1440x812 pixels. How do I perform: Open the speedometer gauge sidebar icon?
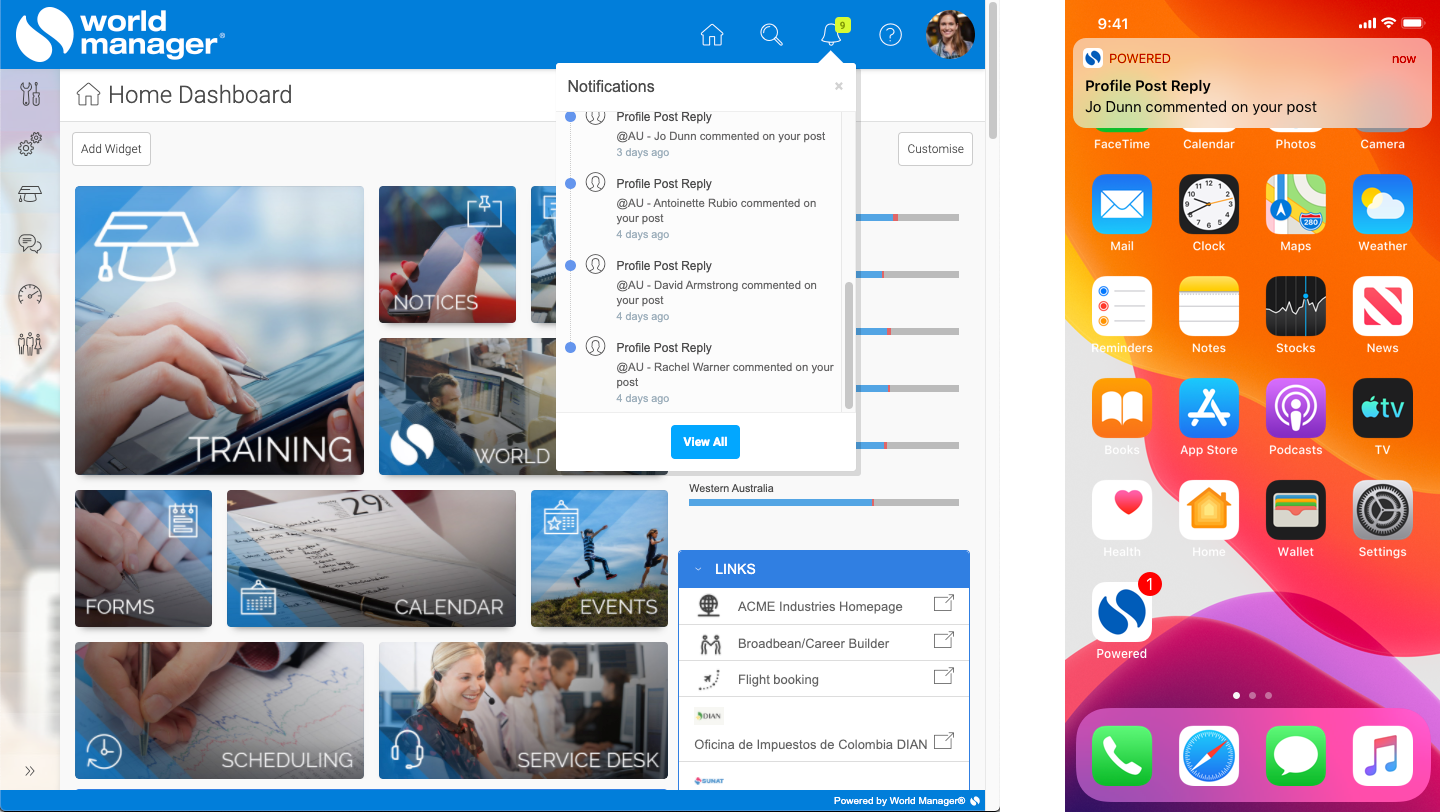[x=30, y=294]
